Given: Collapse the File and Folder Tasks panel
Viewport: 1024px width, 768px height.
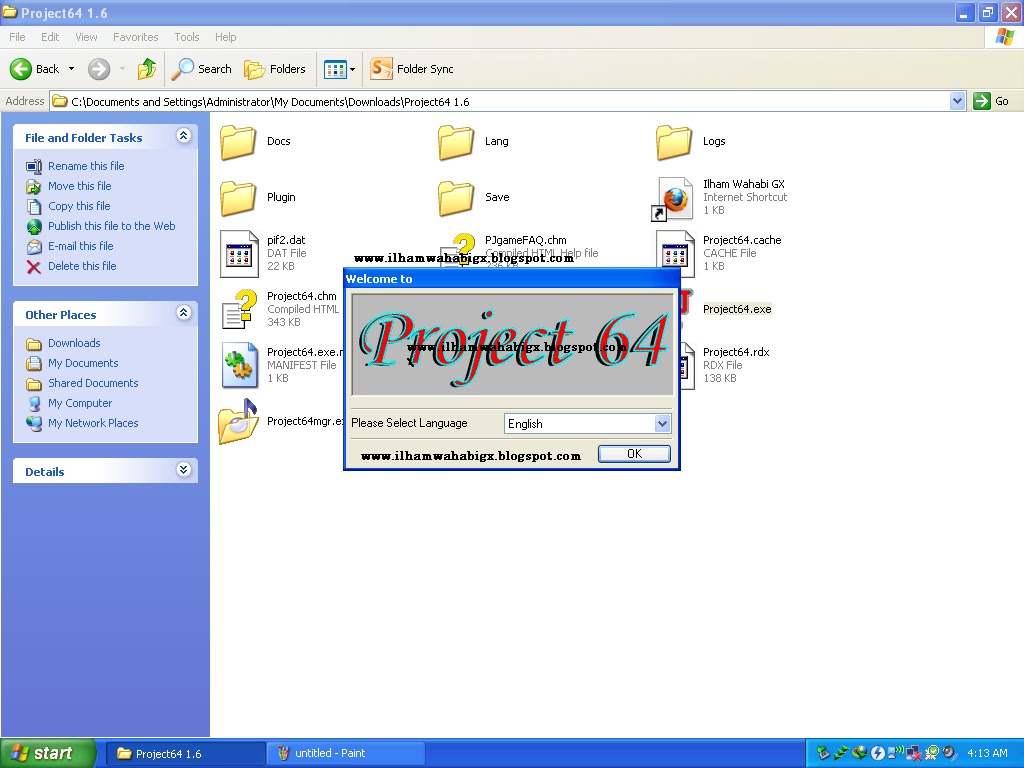Looking at the screenshot, I should [x=184, y=136].
